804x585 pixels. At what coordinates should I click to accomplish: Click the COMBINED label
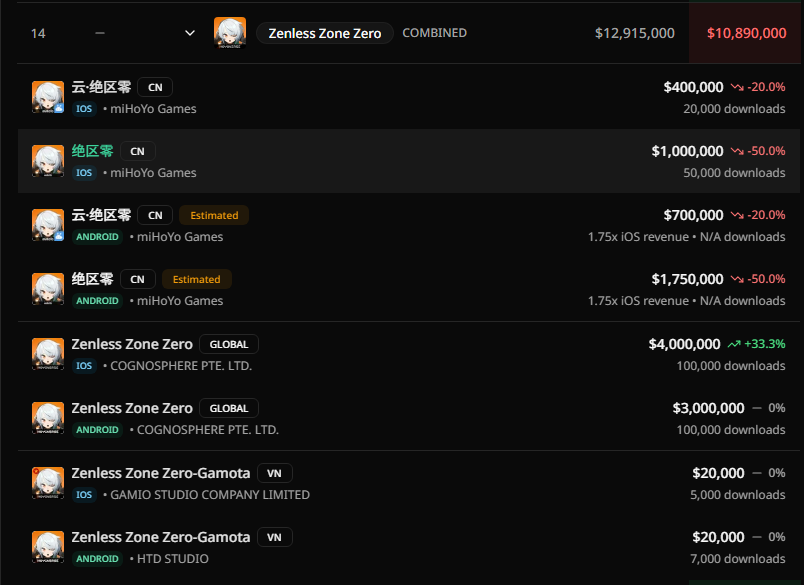click(434, 33)
